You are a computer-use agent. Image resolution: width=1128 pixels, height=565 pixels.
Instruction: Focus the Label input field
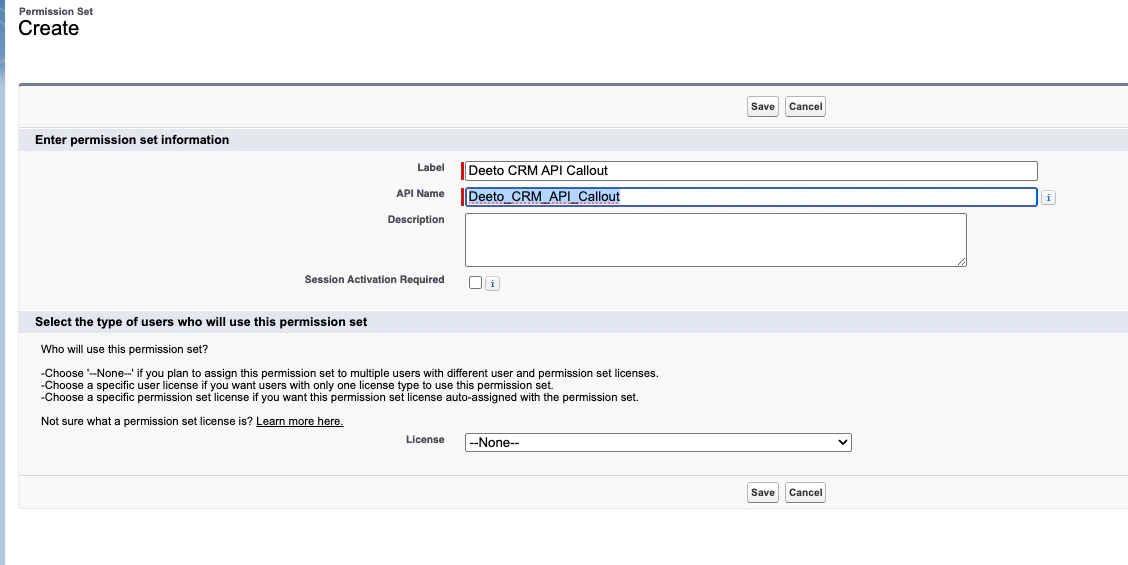pyautogui.click(x=751, y=171)
